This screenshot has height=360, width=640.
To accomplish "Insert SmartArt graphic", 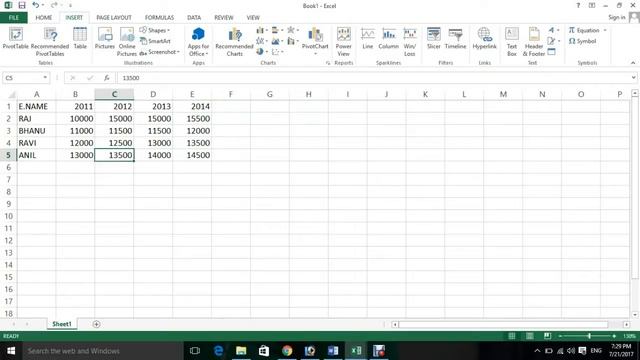I will 155,41.
